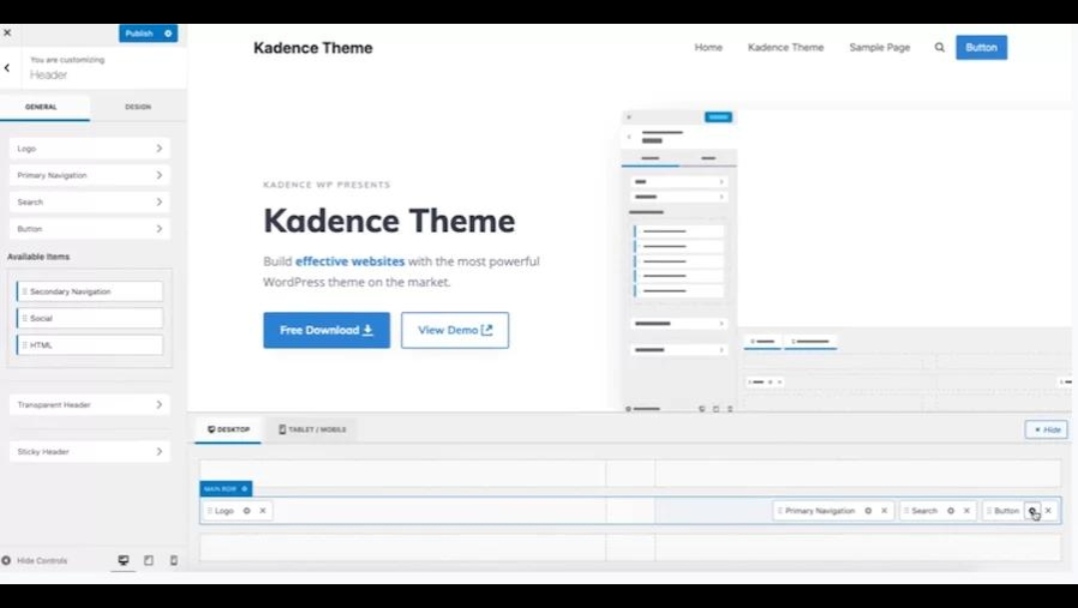Switch to the Design tab
The width and height of the screenshot is (1078, 608).
point(139,106)
